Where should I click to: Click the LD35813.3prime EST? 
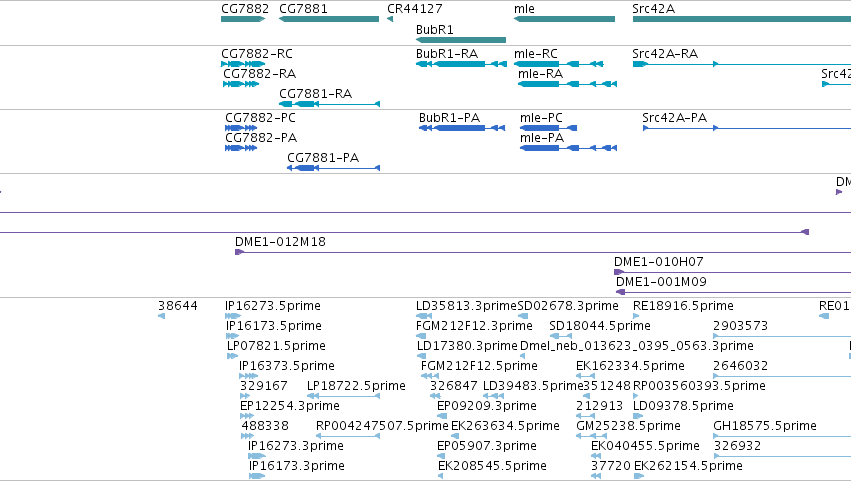(x=424, y=316)
